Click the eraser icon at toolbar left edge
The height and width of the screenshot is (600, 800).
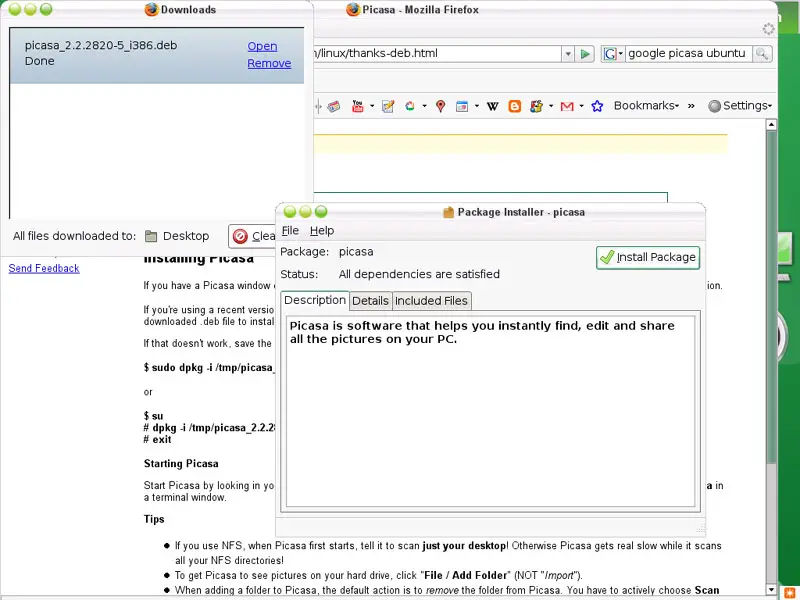coord(334,106)
